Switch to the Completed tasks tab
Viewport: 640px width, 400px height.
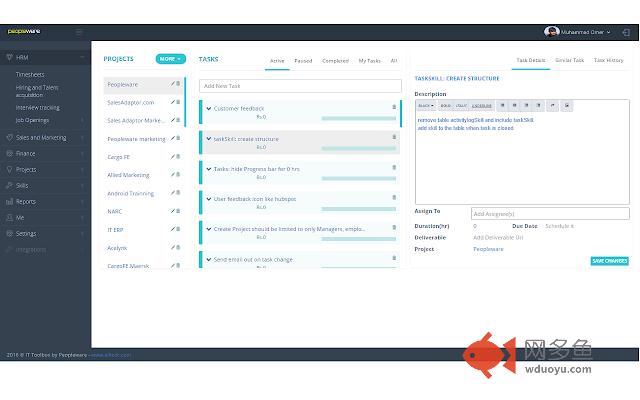(335, 61)
